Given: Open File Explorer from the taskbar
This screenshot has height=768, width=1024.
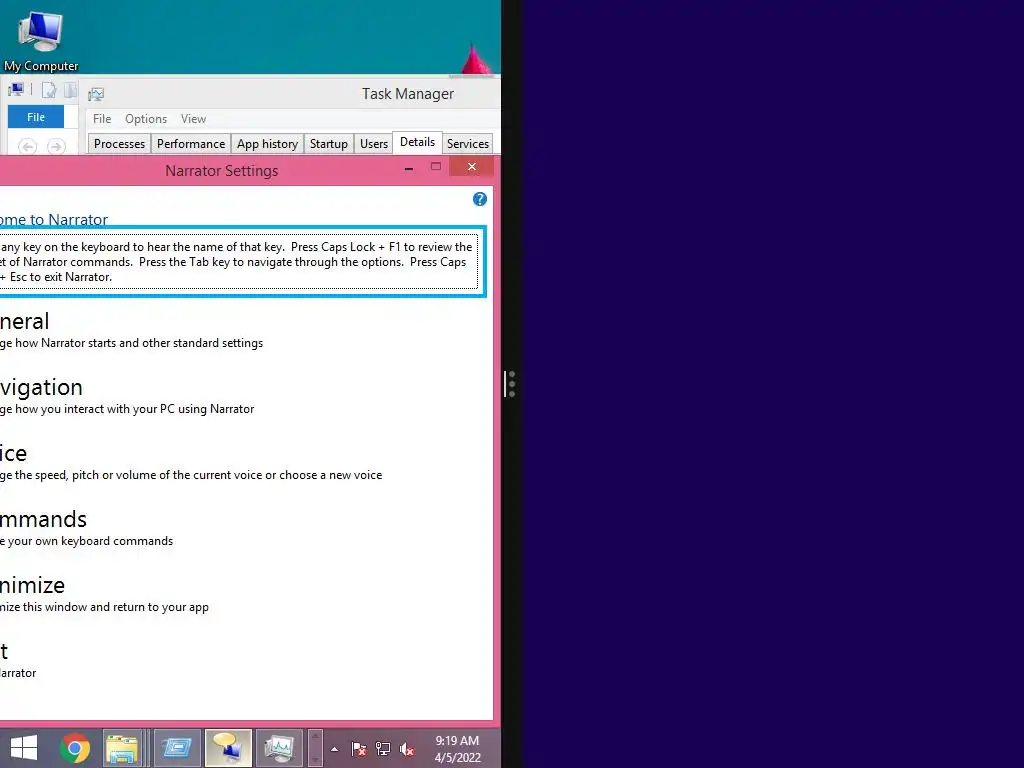Looking at the screenshot, I should [122, 748].
